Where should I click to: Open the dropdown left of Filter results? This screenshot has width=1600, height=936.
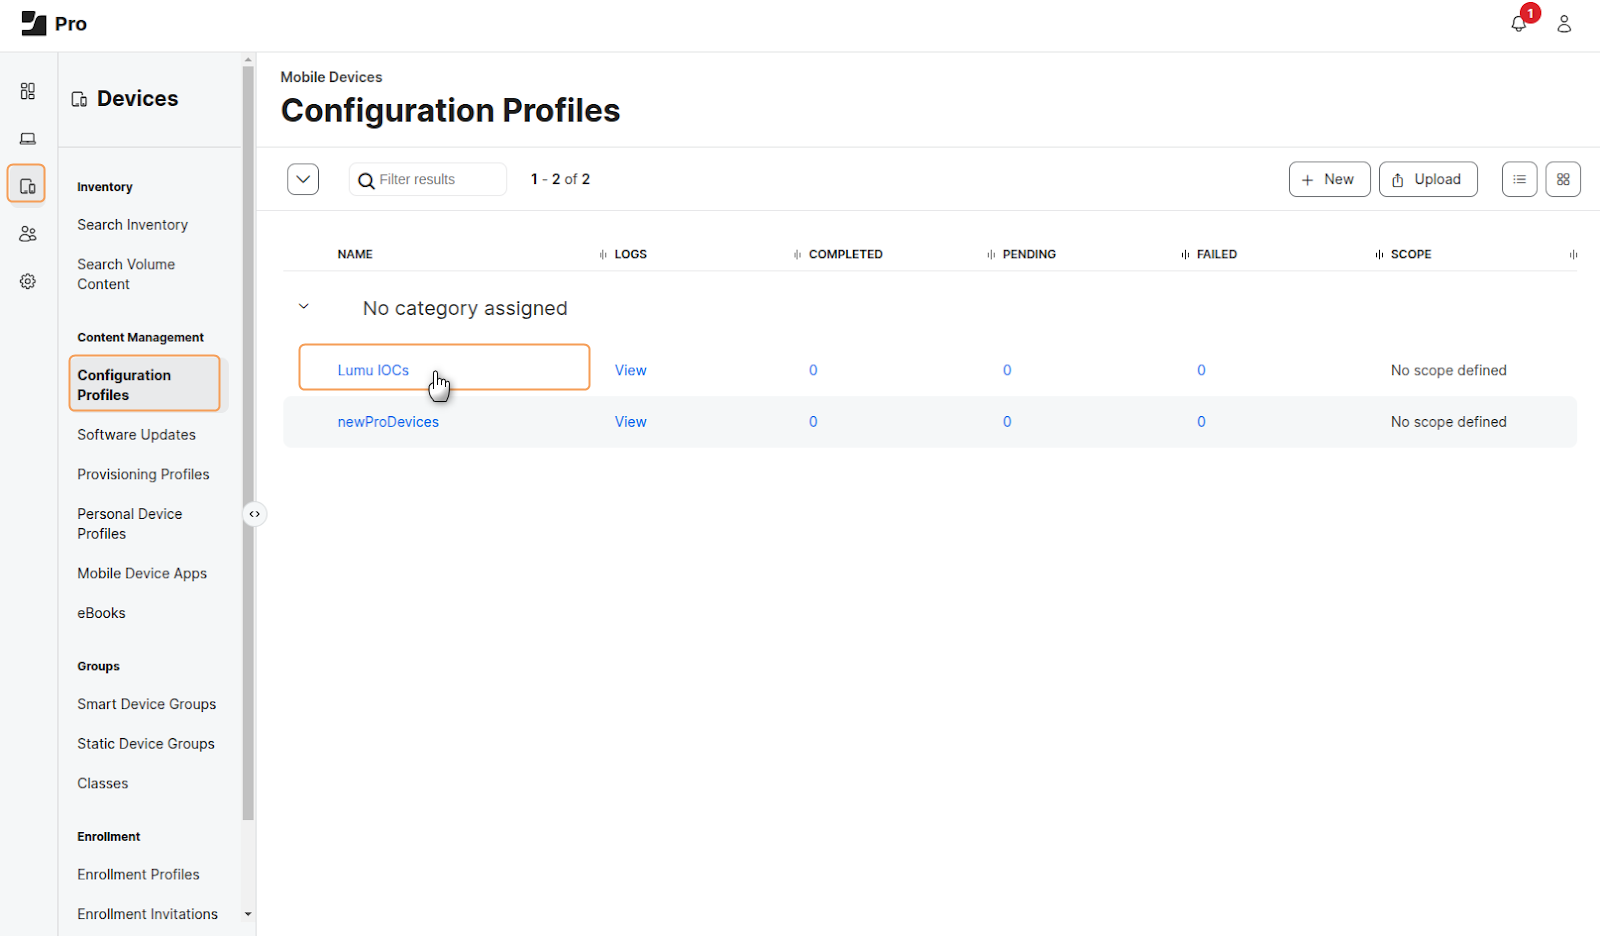coord(303,179)
